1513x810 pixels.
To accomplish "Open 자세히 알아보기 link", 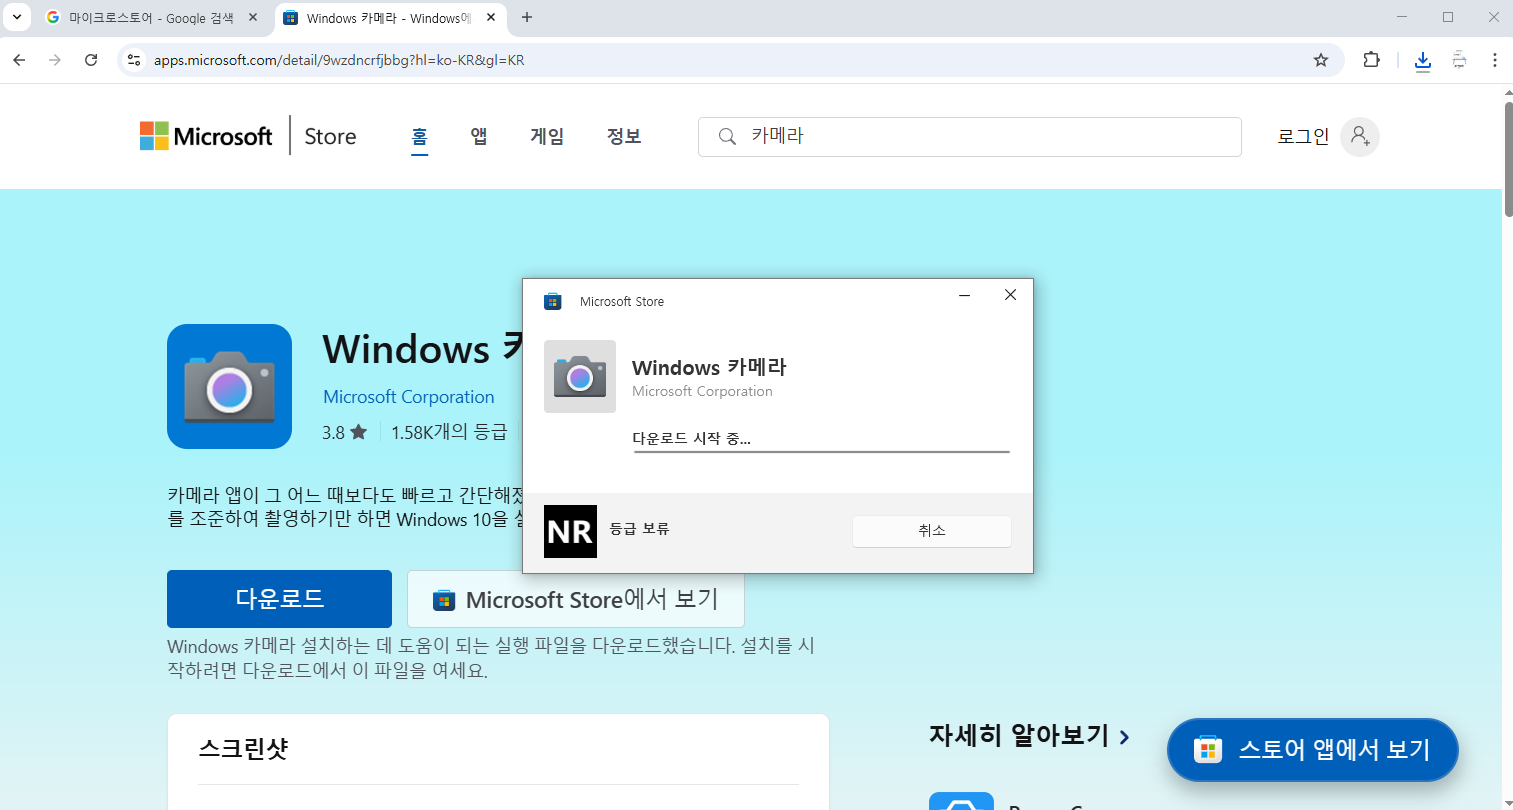I will [1019, 736].
